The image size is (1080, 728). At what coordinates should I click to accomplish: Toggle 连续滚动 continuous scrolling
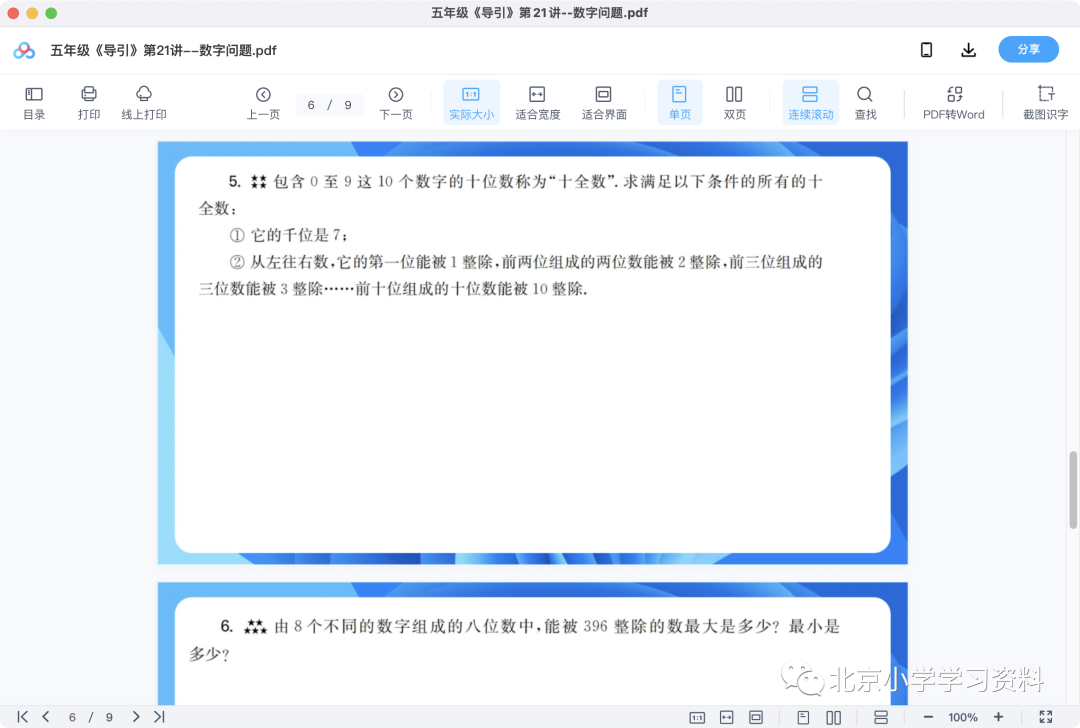811,103
